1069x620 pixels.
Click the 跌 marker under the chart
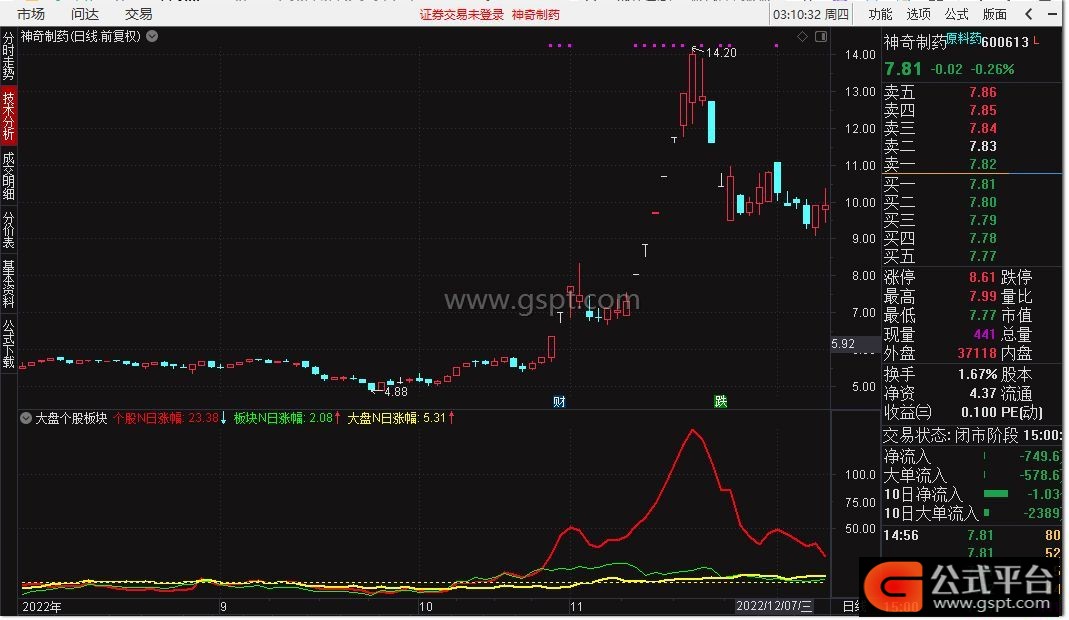pyautogui.click(x=721, y=402)
